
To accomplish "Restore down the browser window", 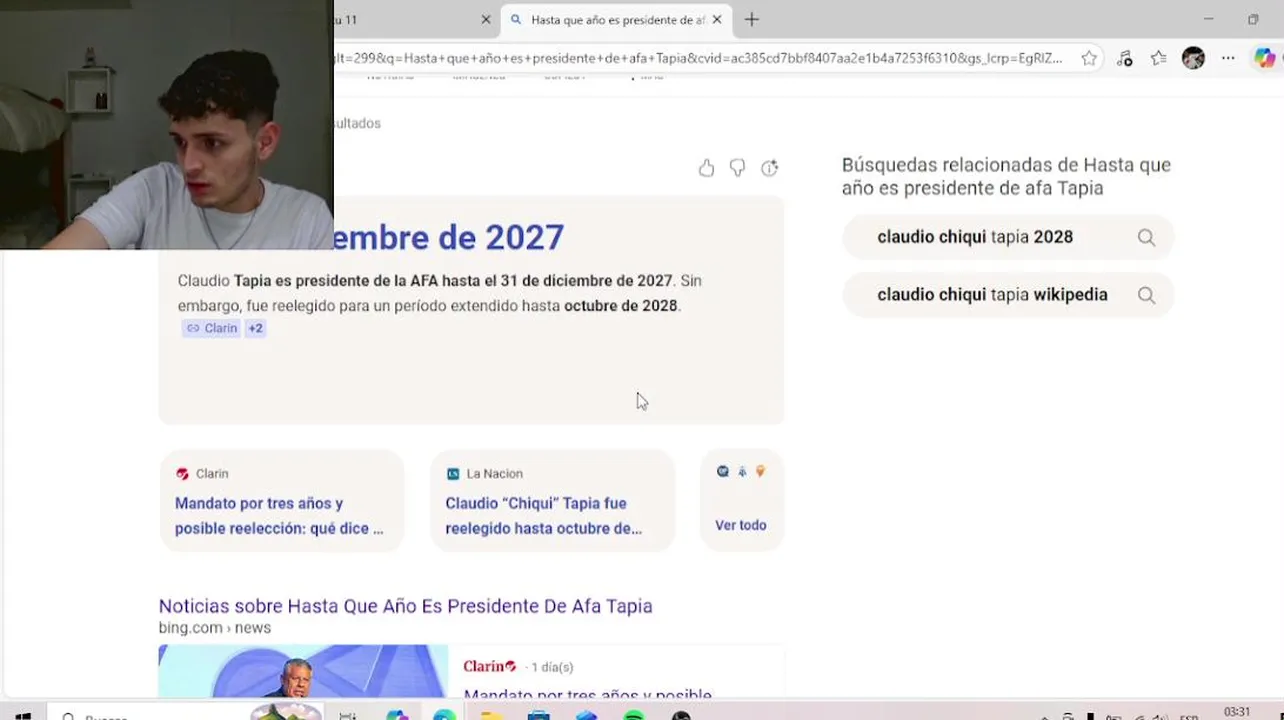I will (1253, 19).
